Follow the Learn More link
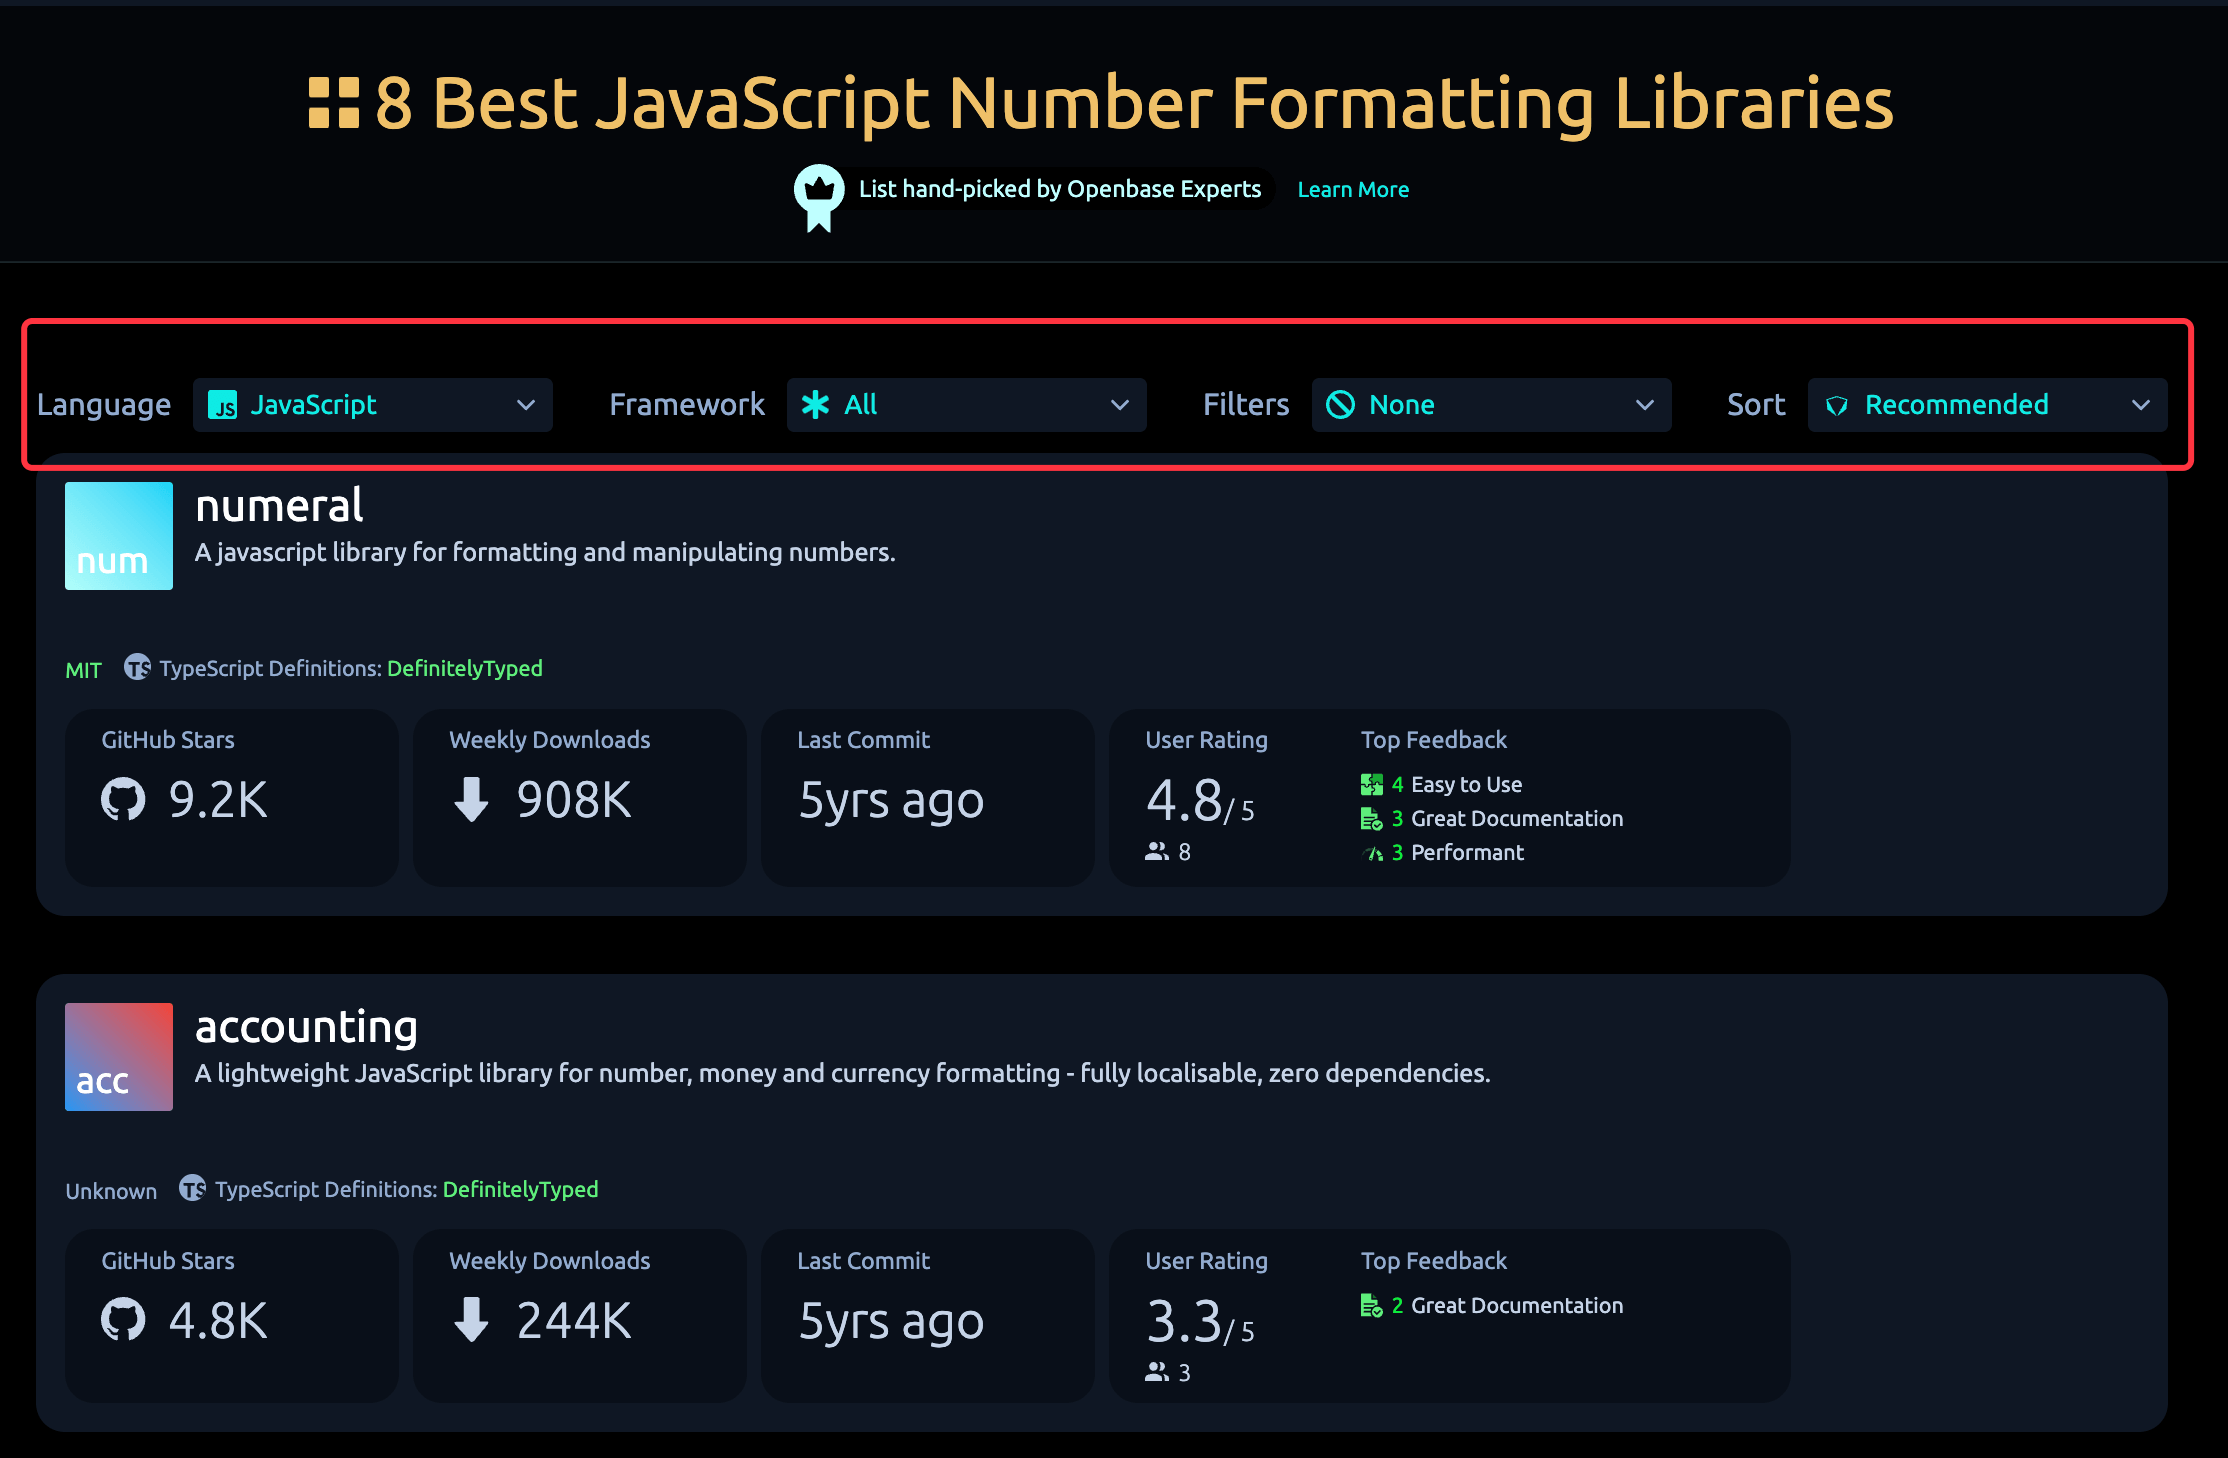Viewport: 2228px width, 1458px height. tap(1352, 190)
